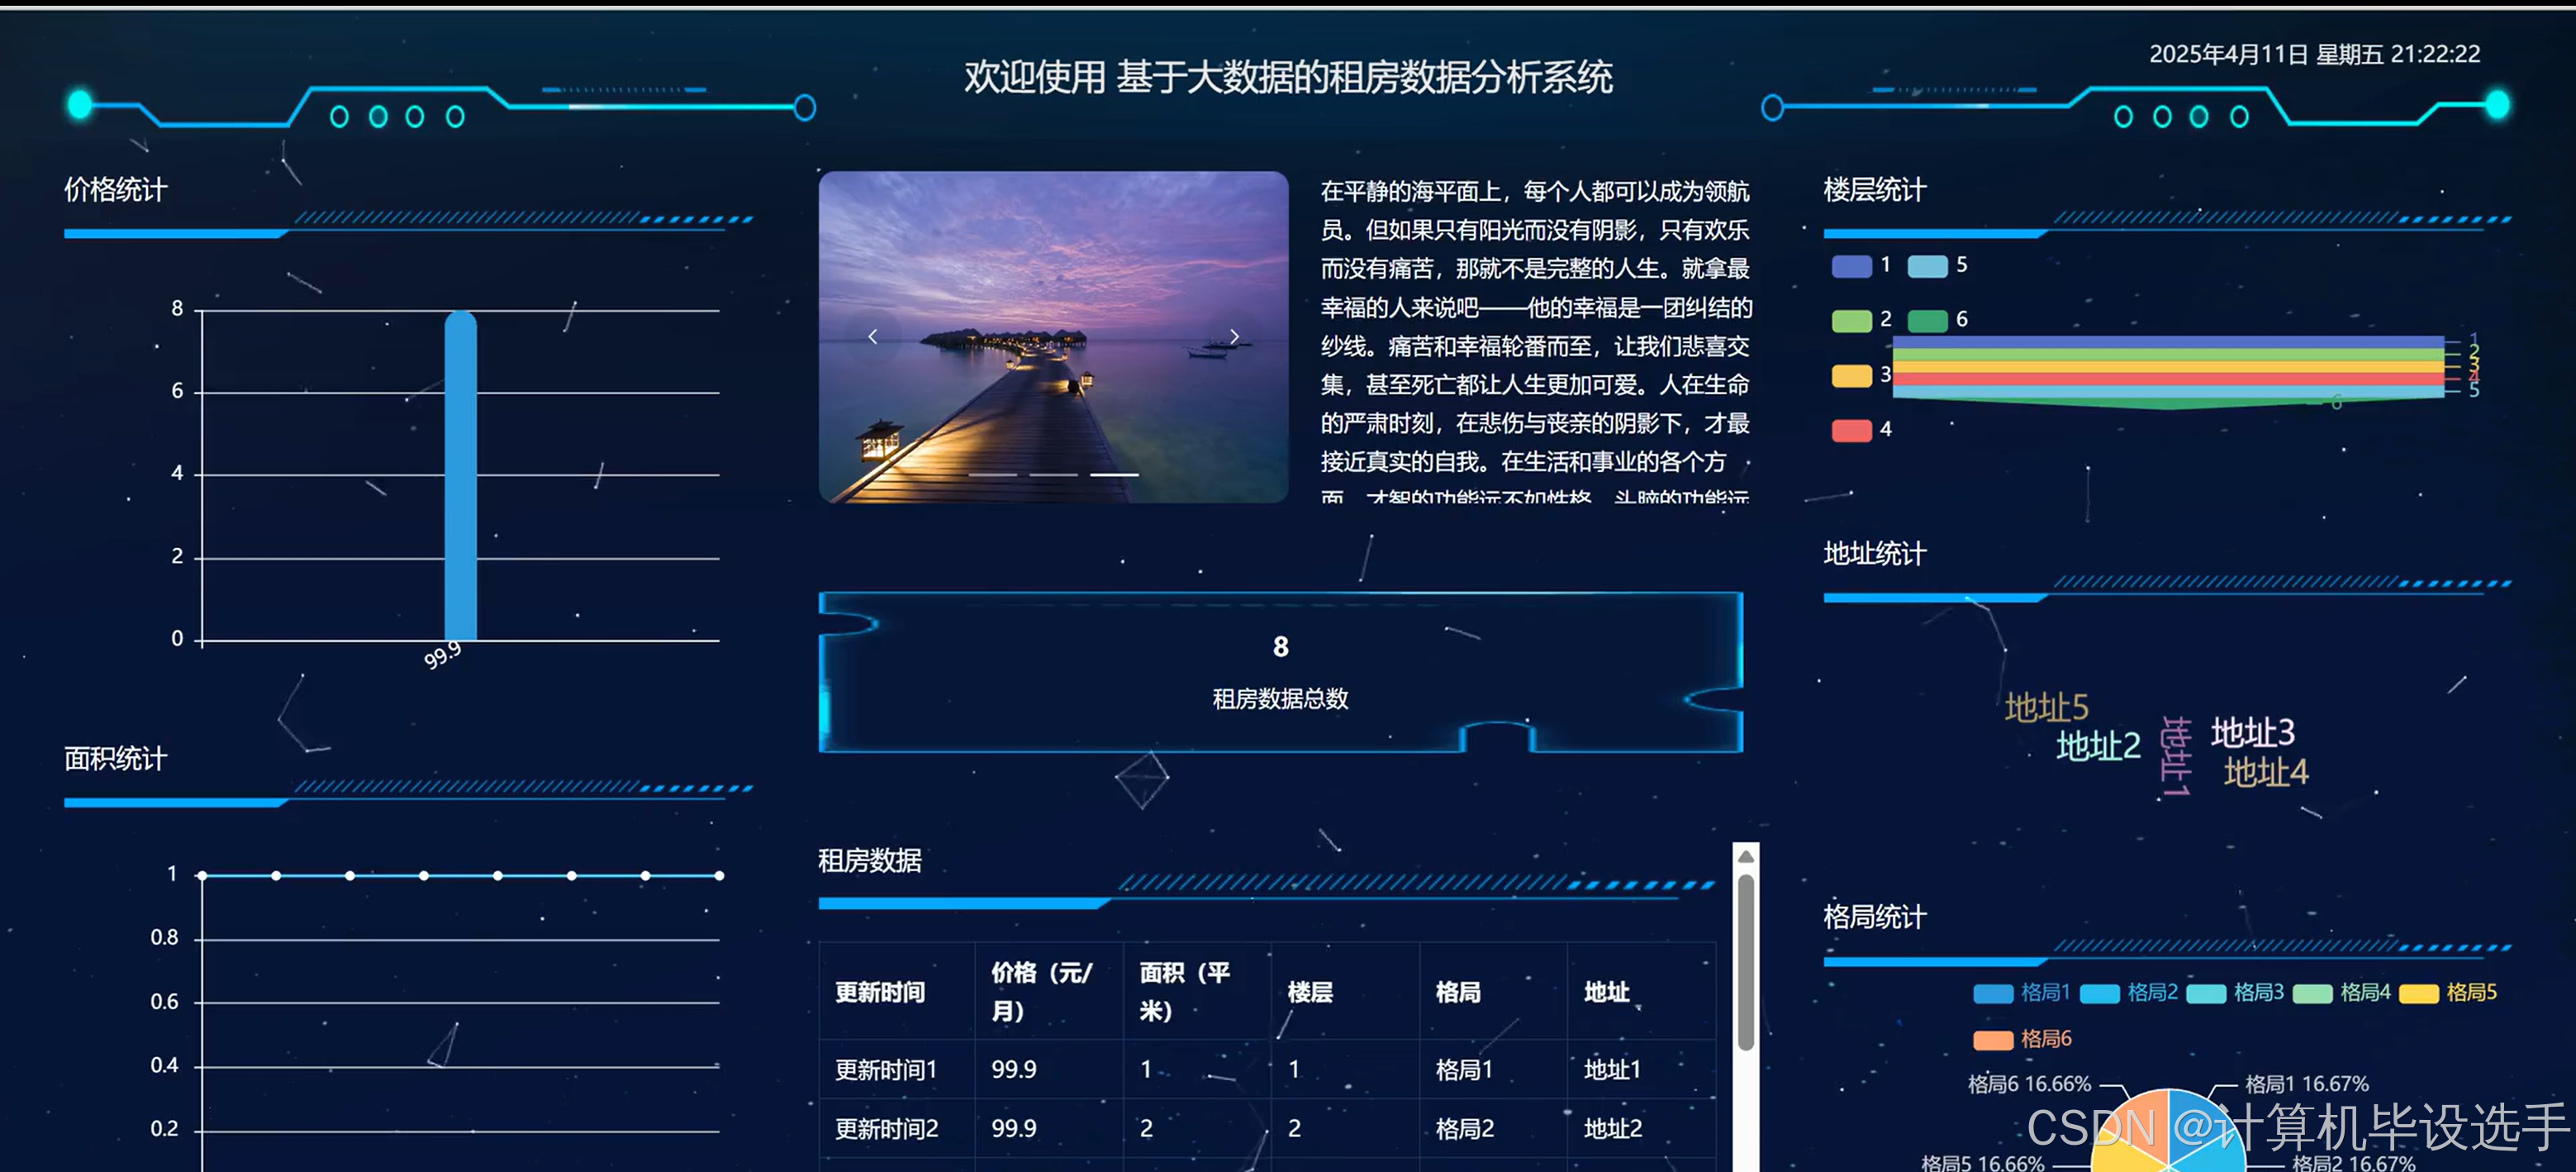
Task: Click the date and time display
Action: pos(2314,54)
